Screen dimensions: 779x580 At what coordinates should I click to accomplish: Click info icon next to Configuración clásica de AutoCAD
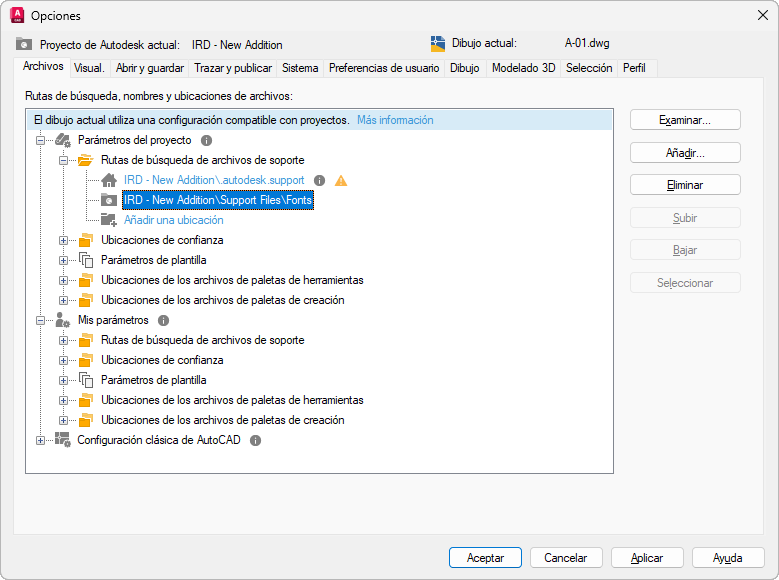click(255, 440)
